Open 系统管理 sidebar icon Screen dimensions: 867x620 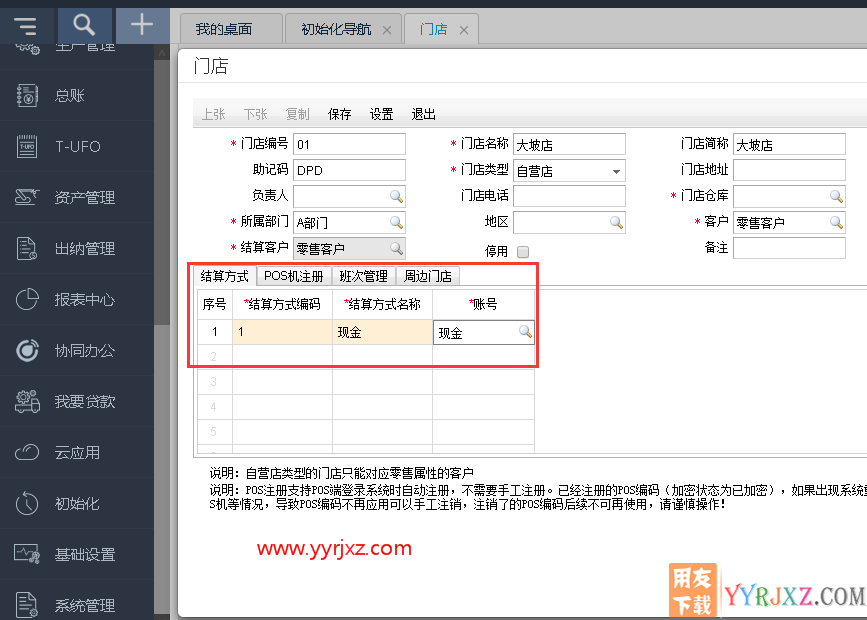[27, 605]
